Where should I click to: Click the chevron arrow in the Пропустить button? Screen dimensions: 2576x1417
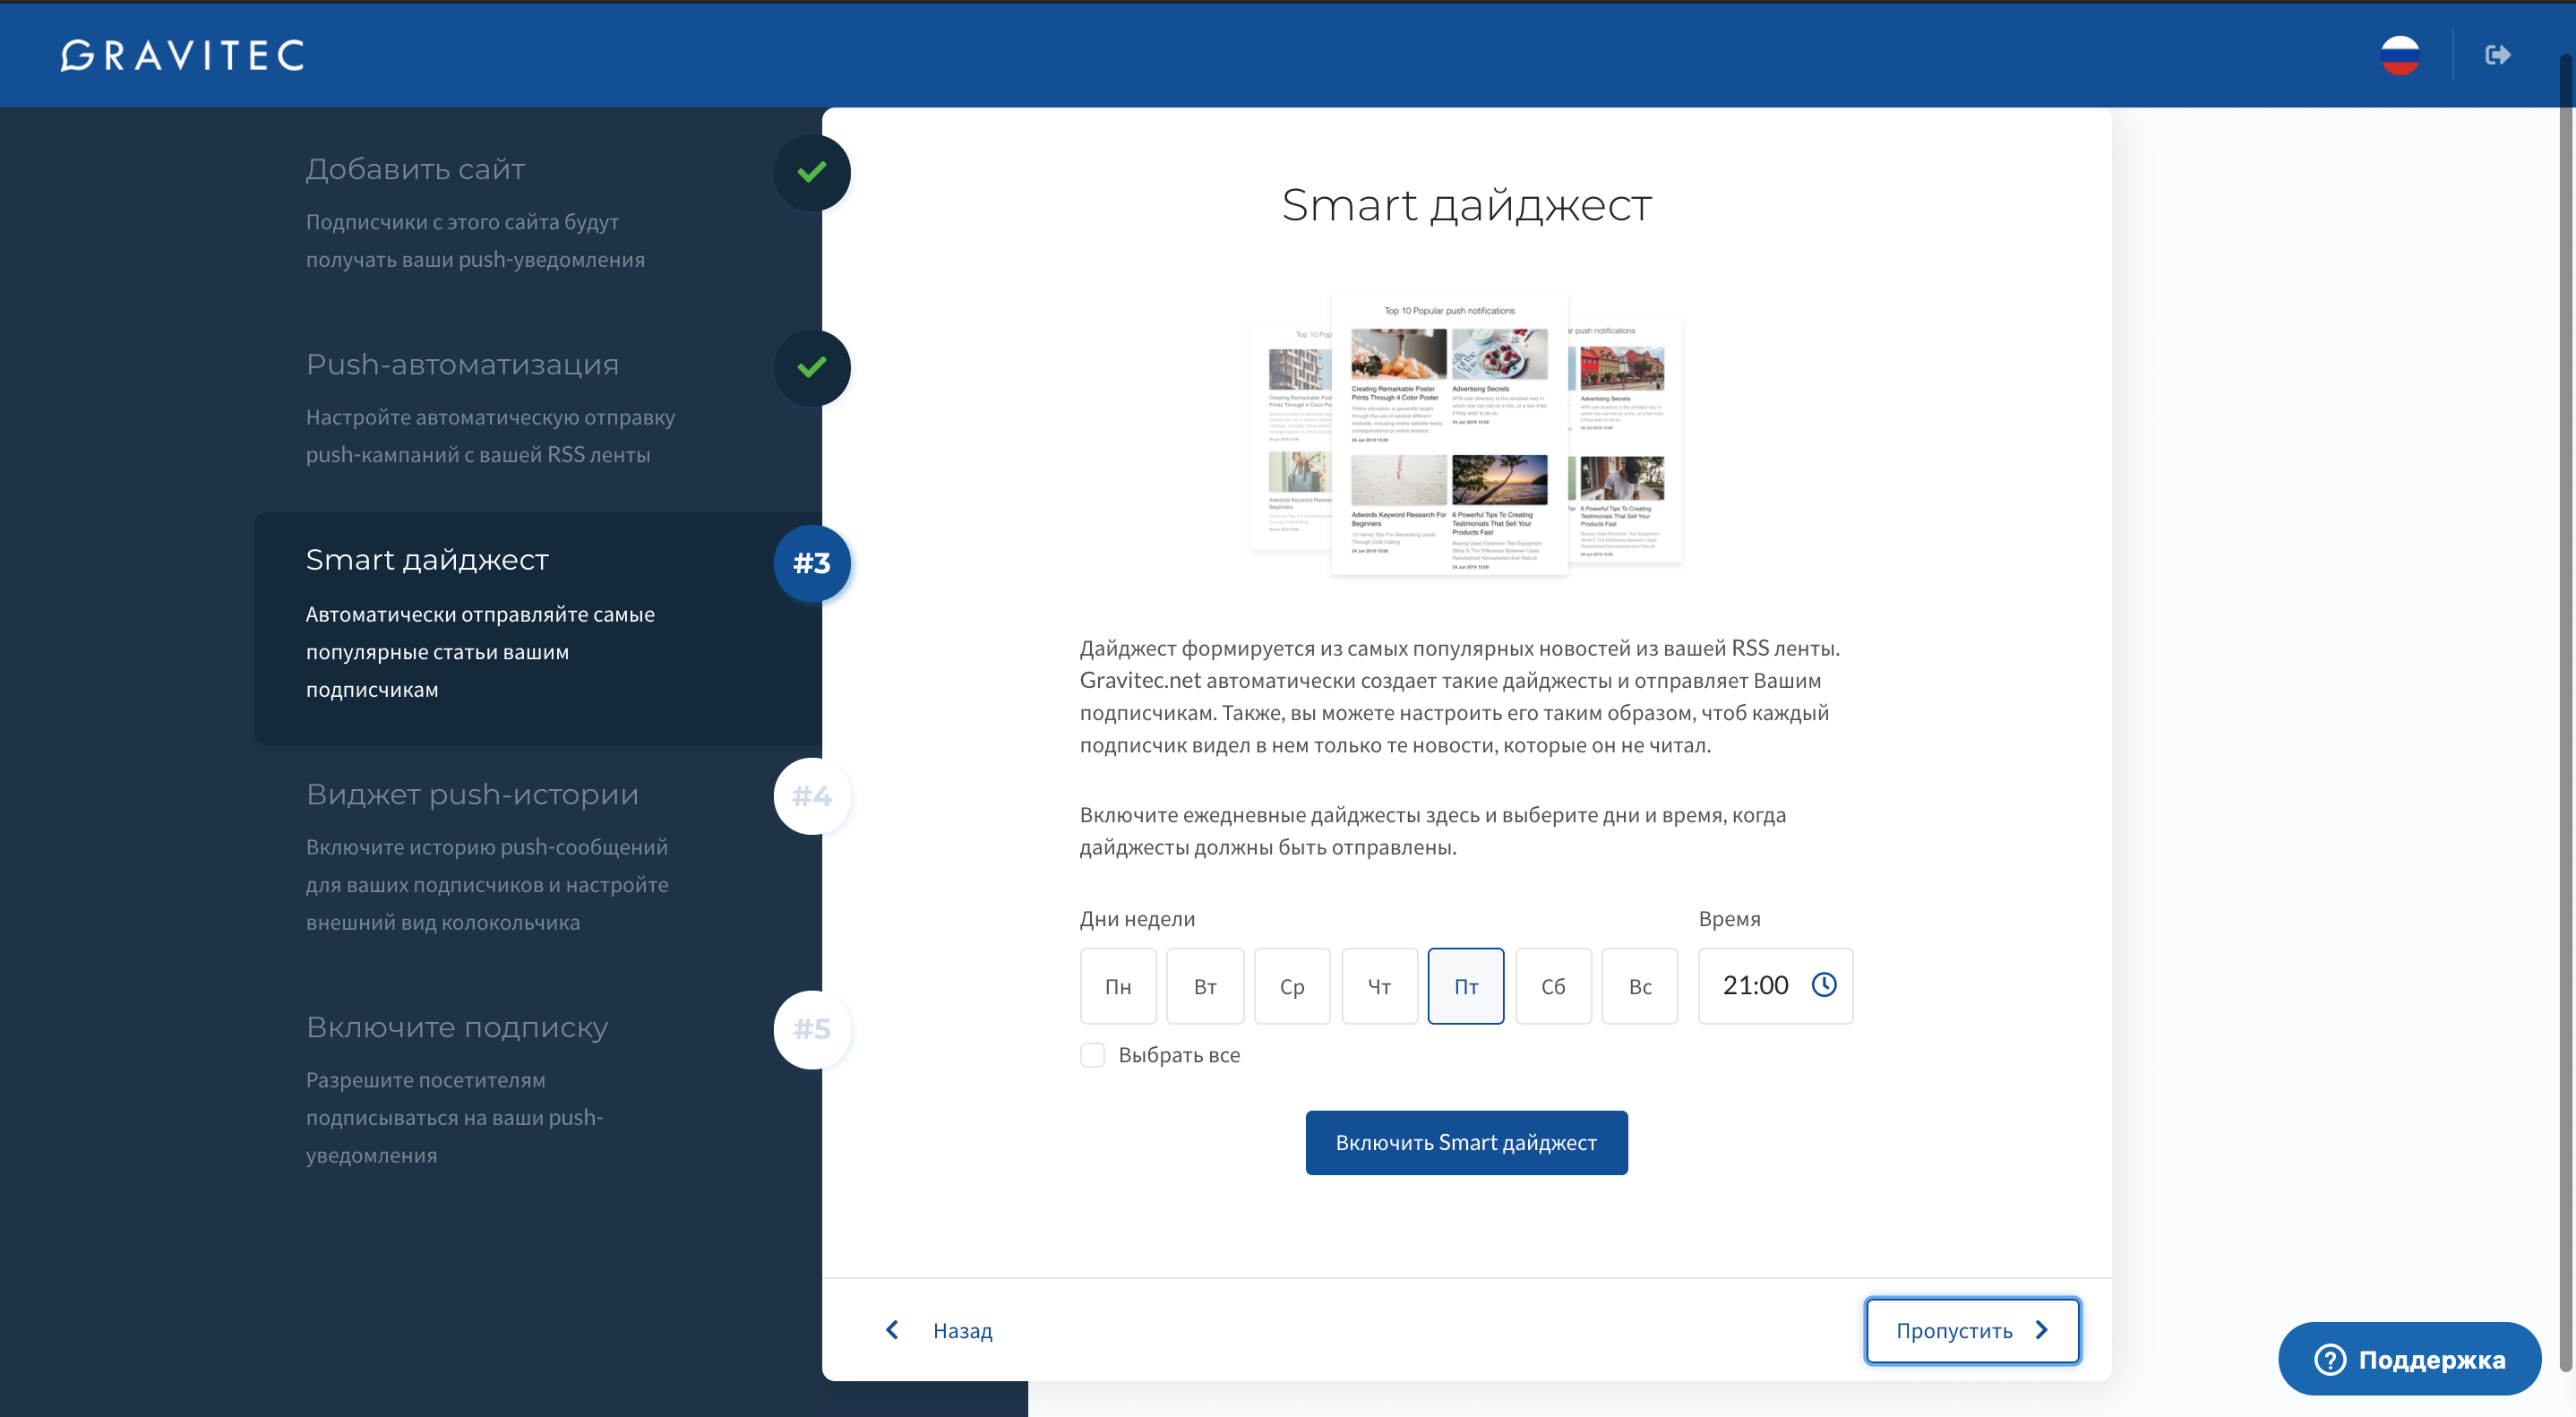point(2042,1330)
